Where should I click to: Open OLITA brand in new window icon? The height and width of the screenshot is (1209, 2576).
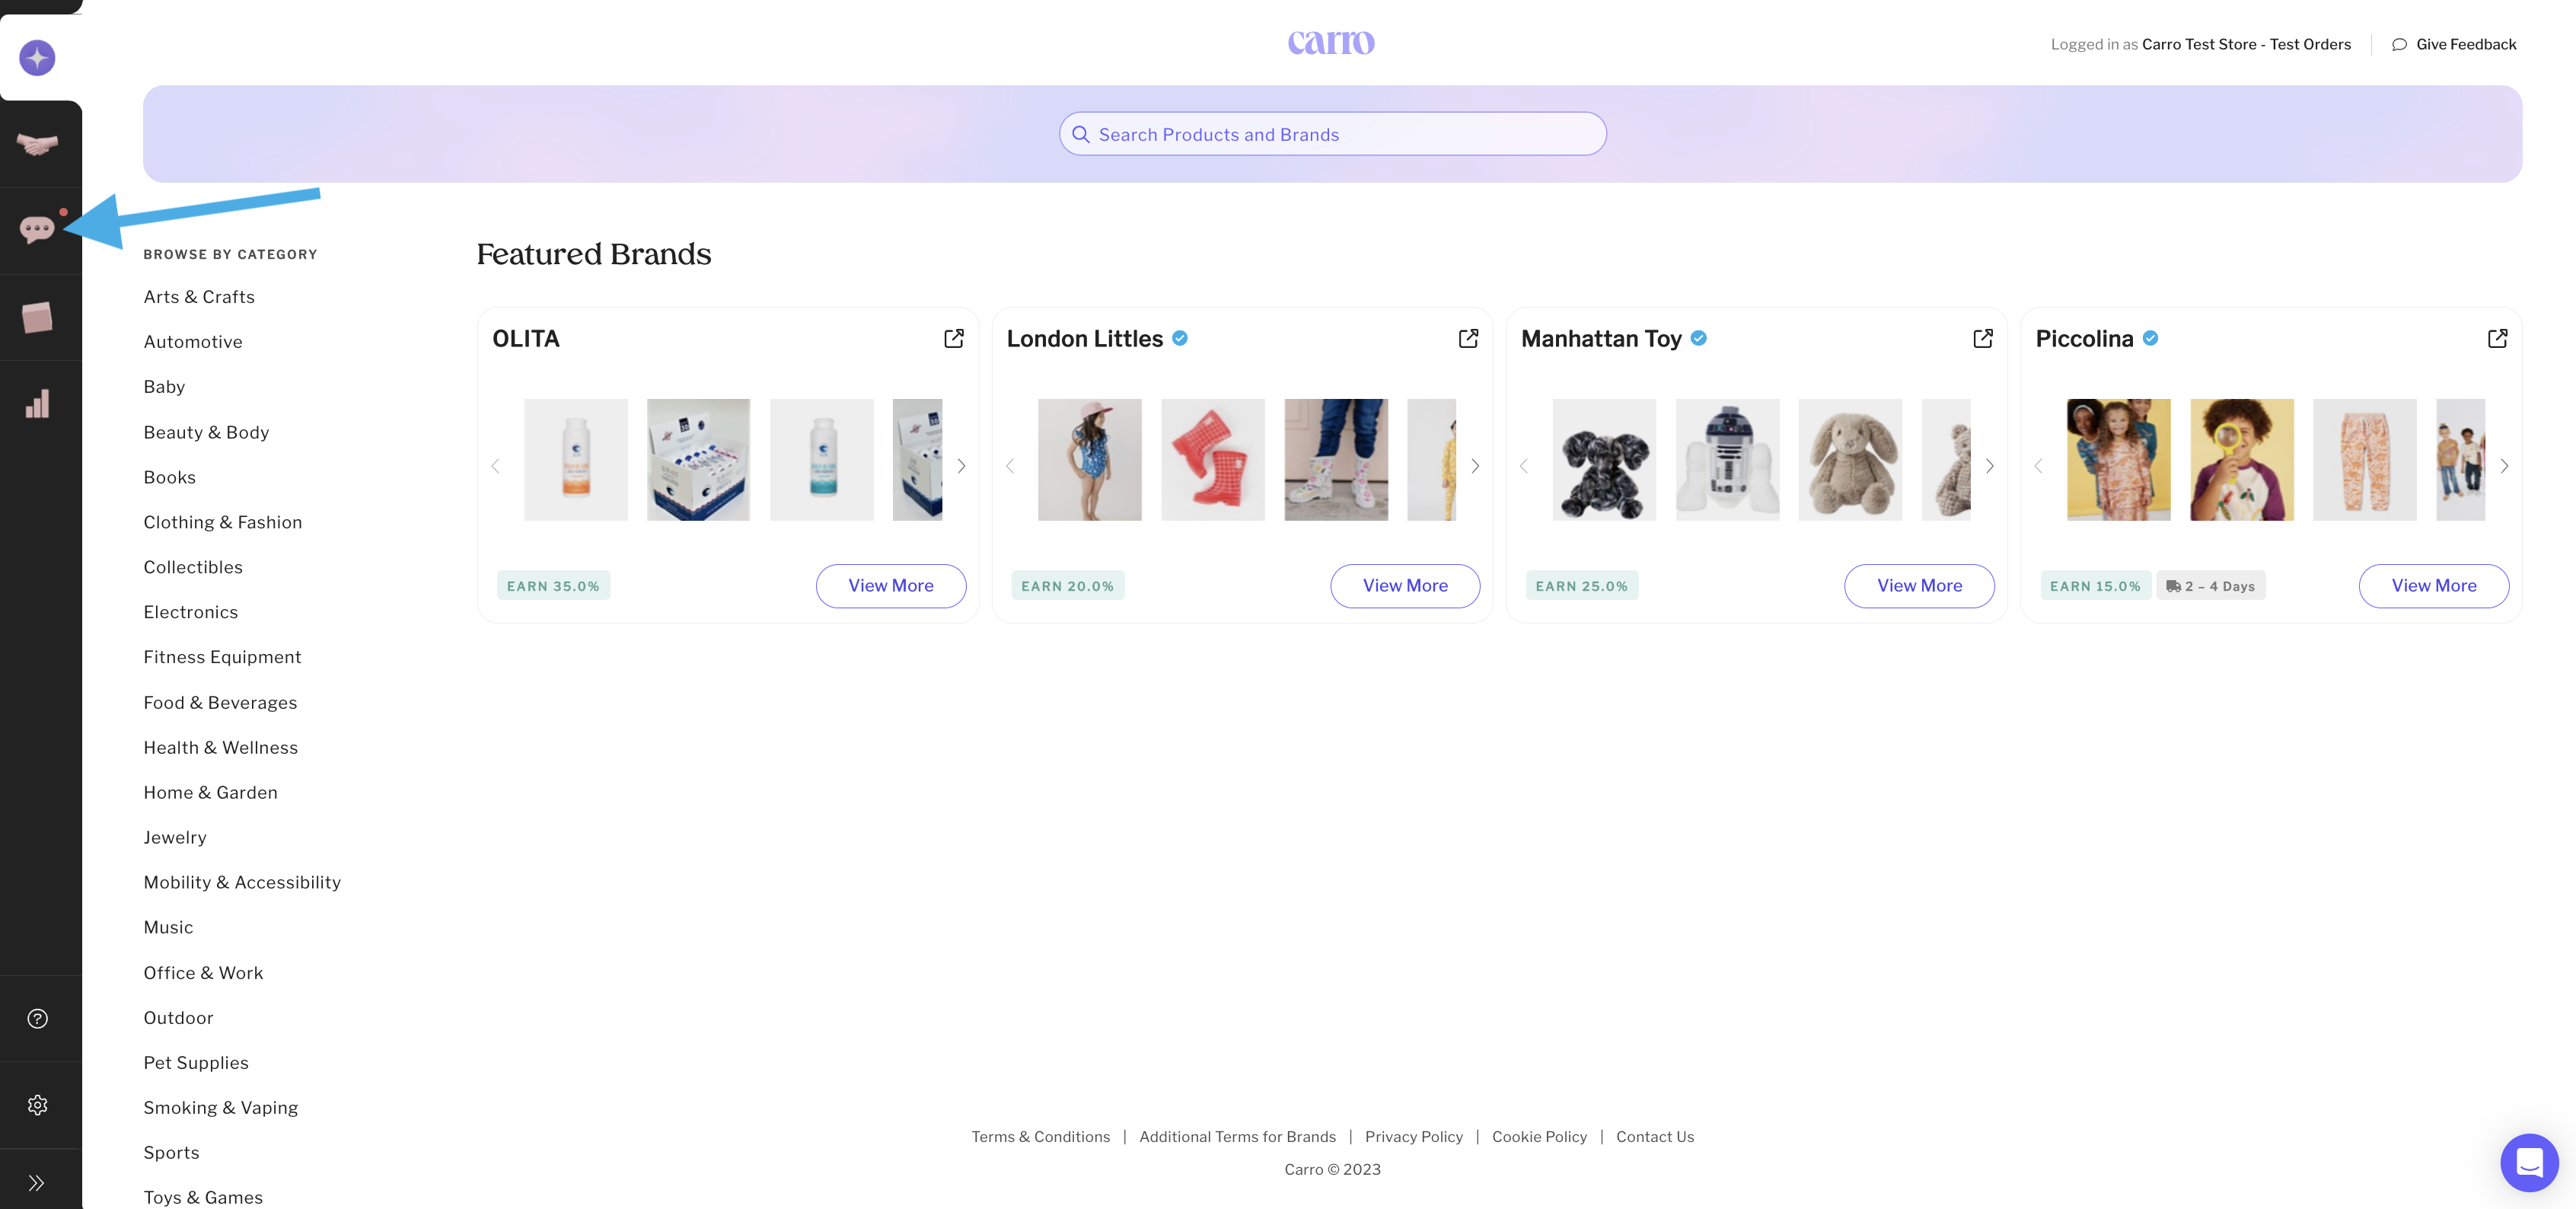click(954, 338)
